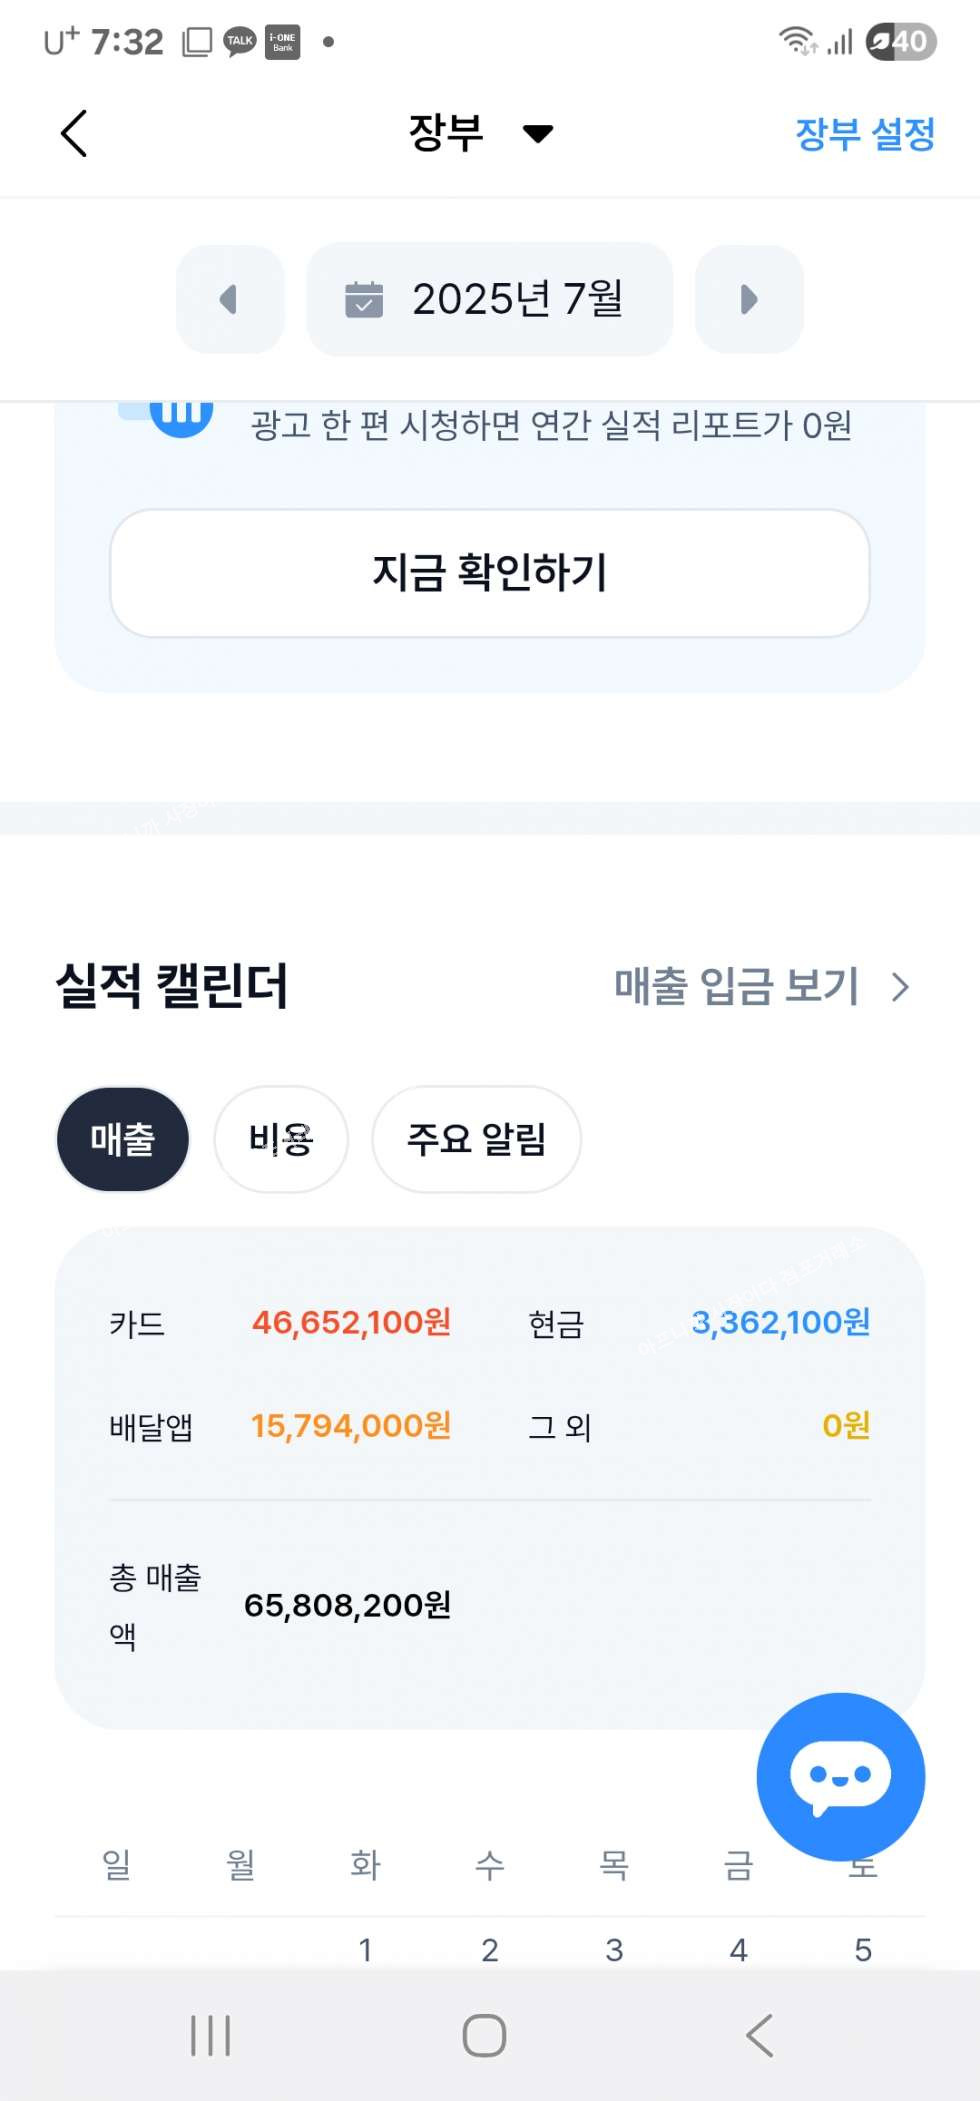Tap chevron next to 매출 입금 보기
980x2101 pixels.
900,987
